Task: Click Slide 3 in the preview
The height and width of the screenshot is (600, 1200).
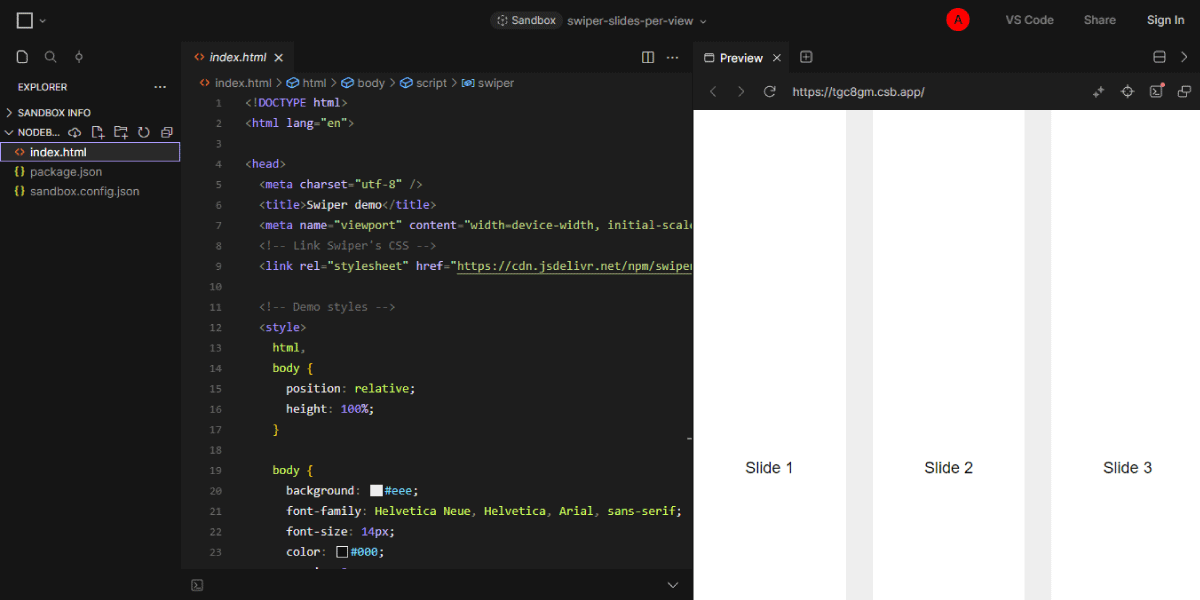Action: [1127, 468]
